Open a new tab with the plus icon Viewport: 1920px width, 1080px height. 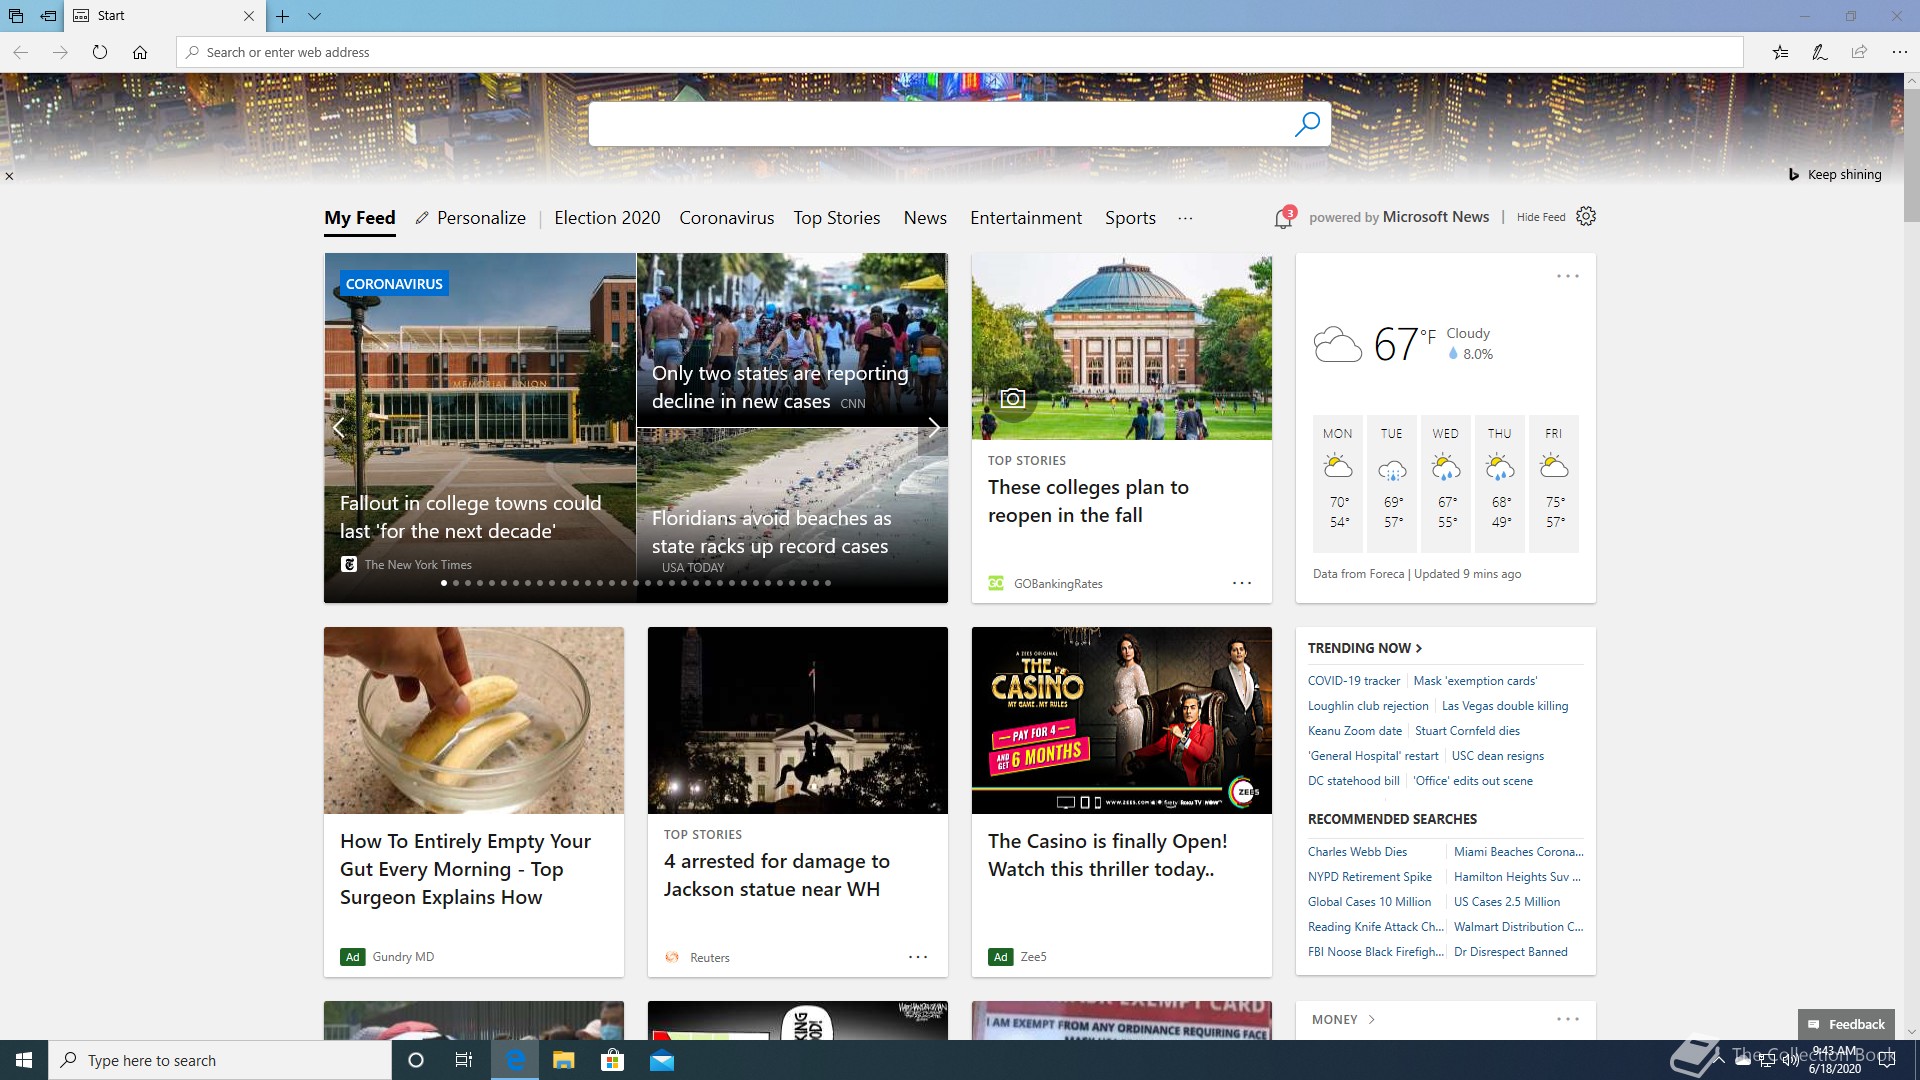(283, 16)
